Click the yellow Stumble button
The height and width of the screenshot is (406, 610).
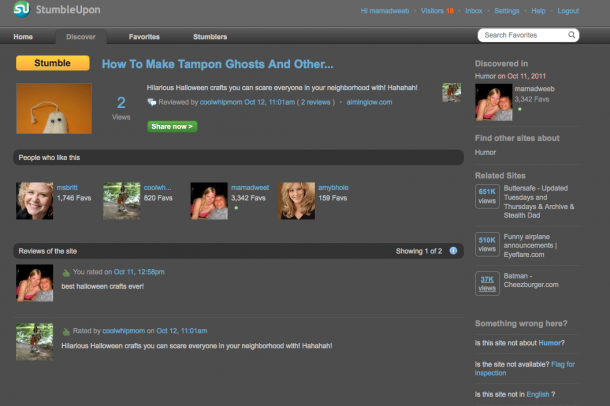53,63
